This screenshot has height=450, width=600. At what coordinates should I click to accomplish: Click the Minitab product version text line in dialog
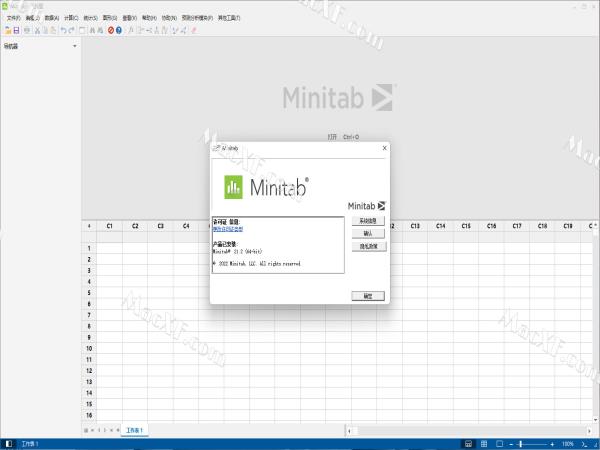[x=237, y=251]
